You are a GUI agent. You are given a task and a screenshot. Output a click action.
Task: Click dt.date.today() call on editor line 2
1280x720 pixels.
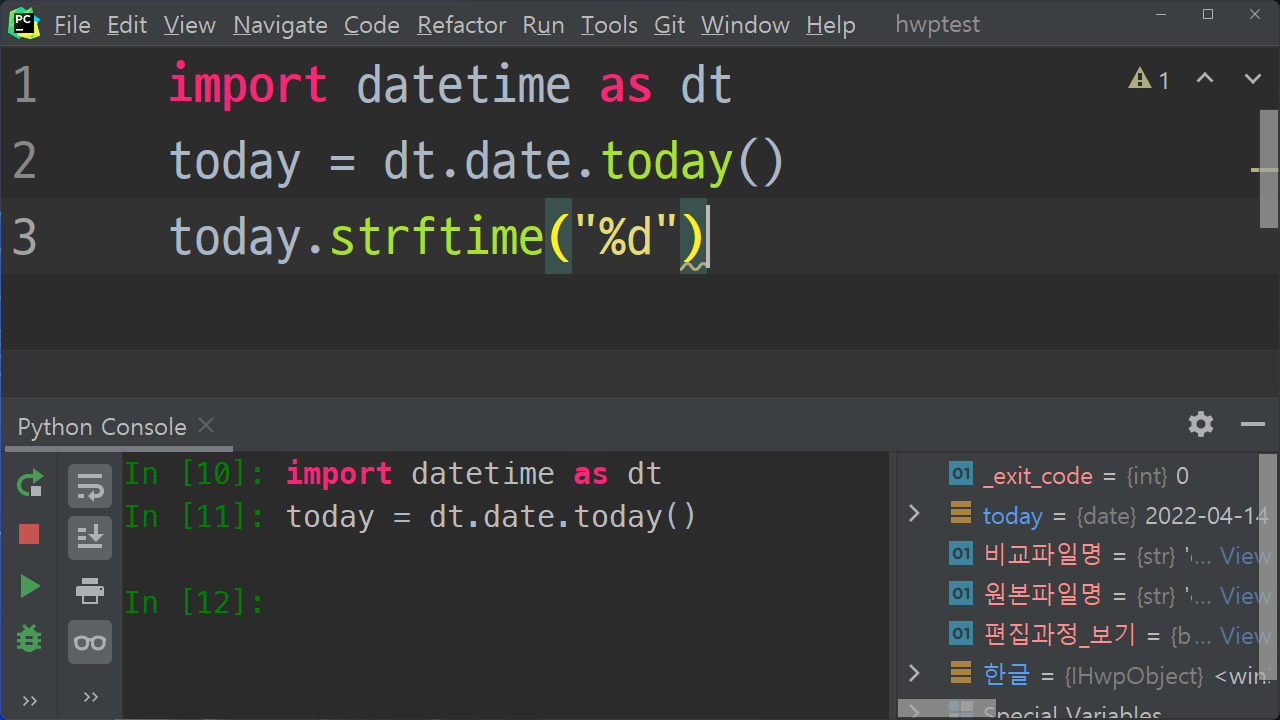click(x=583, y=162)
